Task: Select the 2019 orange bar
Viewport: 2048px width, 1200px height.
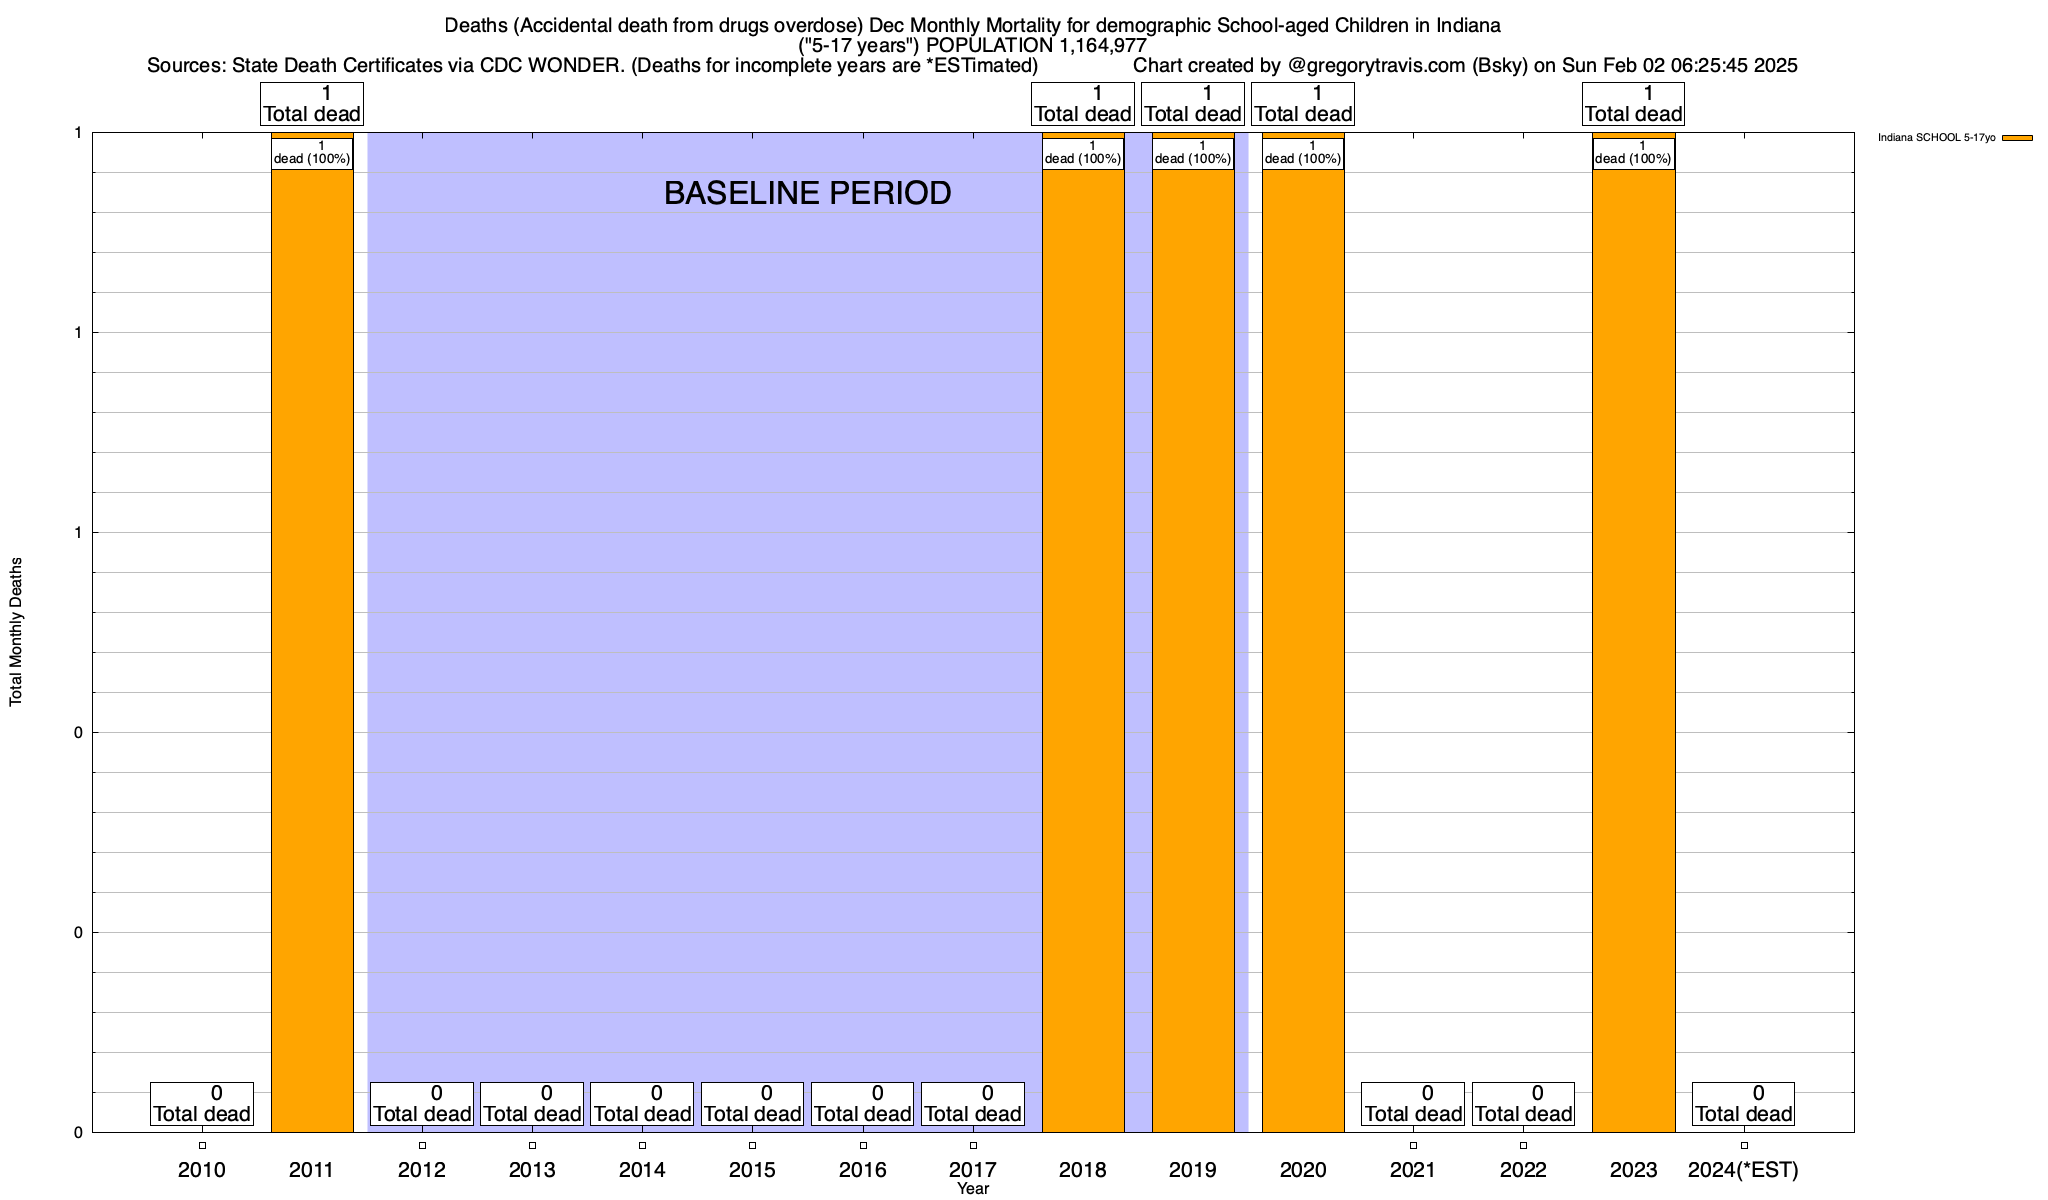Action: tap(1193, 632)
